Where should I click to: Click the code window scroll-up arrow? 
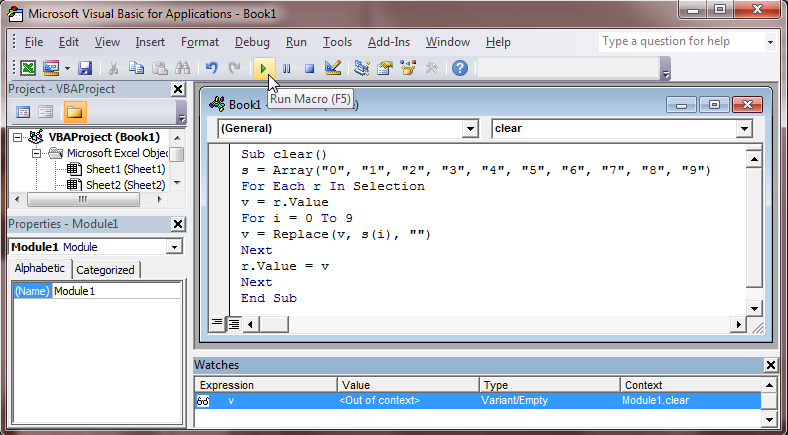tap(754, 160)
